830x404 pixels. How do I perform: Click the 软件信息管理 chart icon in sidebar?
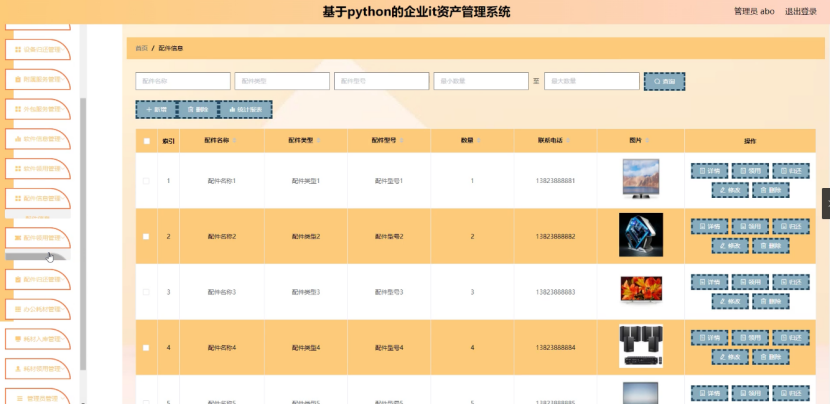pyautogui.click(x=18, y=139)
